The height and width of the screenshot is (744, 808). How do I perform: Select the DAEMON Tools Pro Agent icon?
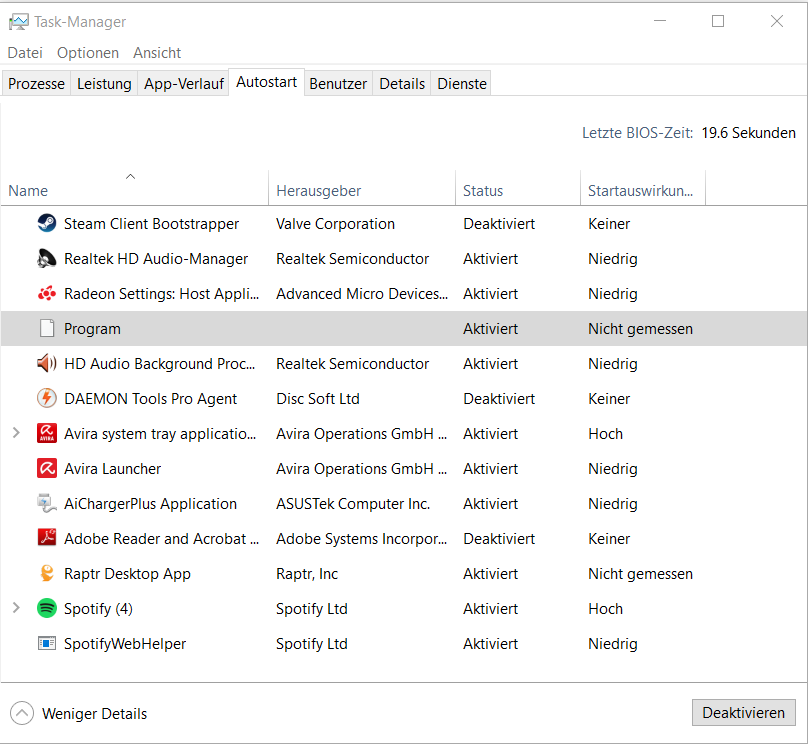[x=46, y=399]
